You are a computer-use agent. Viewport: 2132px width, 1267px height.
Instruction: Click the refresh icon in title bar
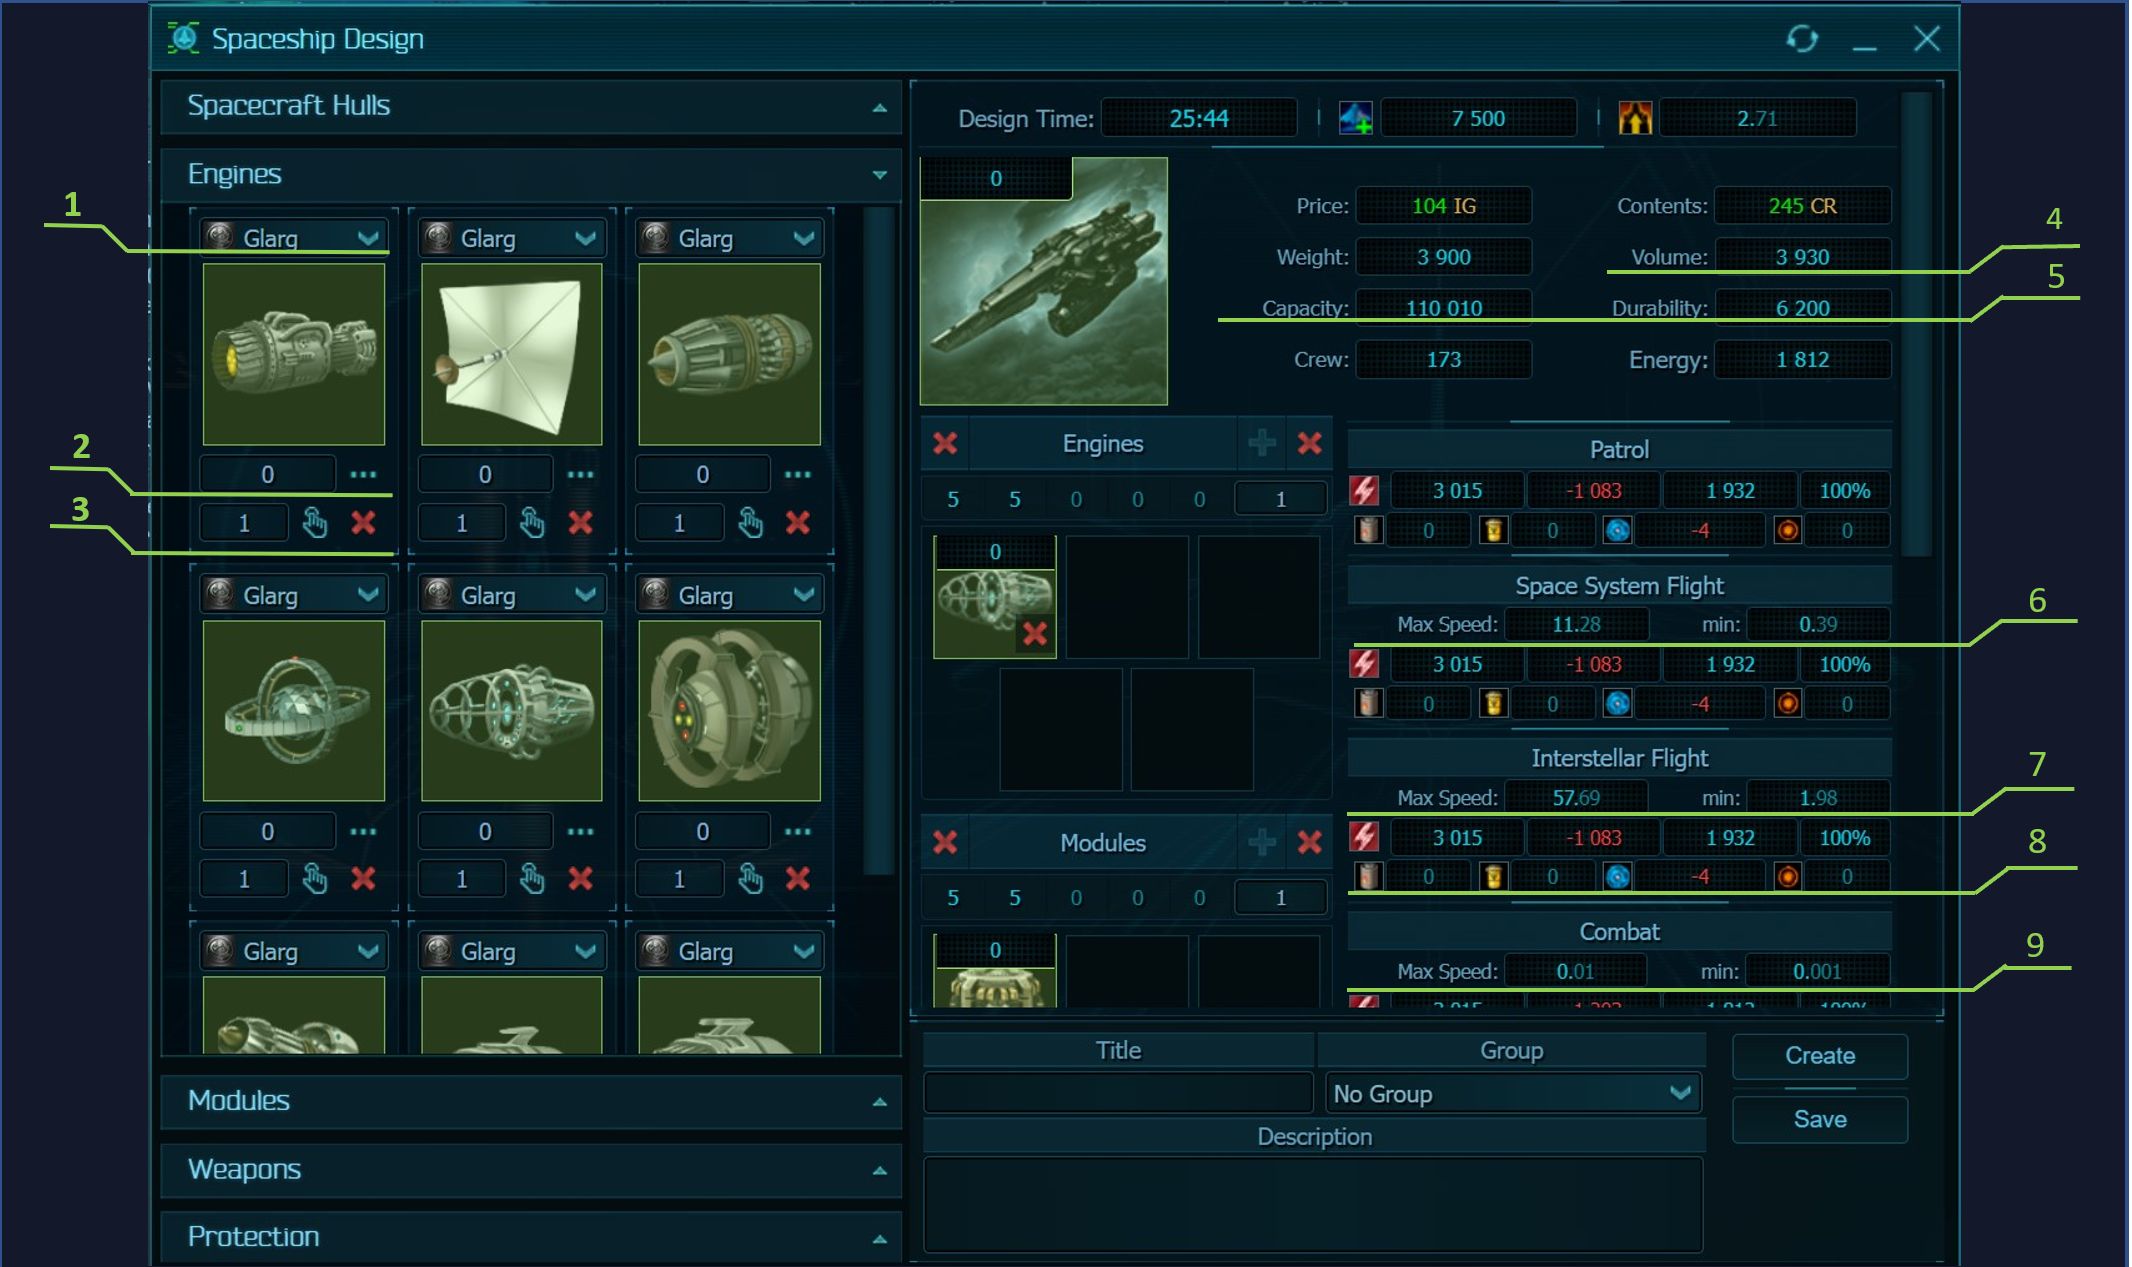click(1802, 39)
